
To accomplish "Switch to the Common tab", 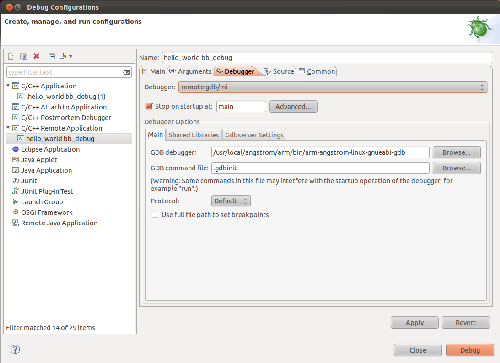I will point(318,71).
